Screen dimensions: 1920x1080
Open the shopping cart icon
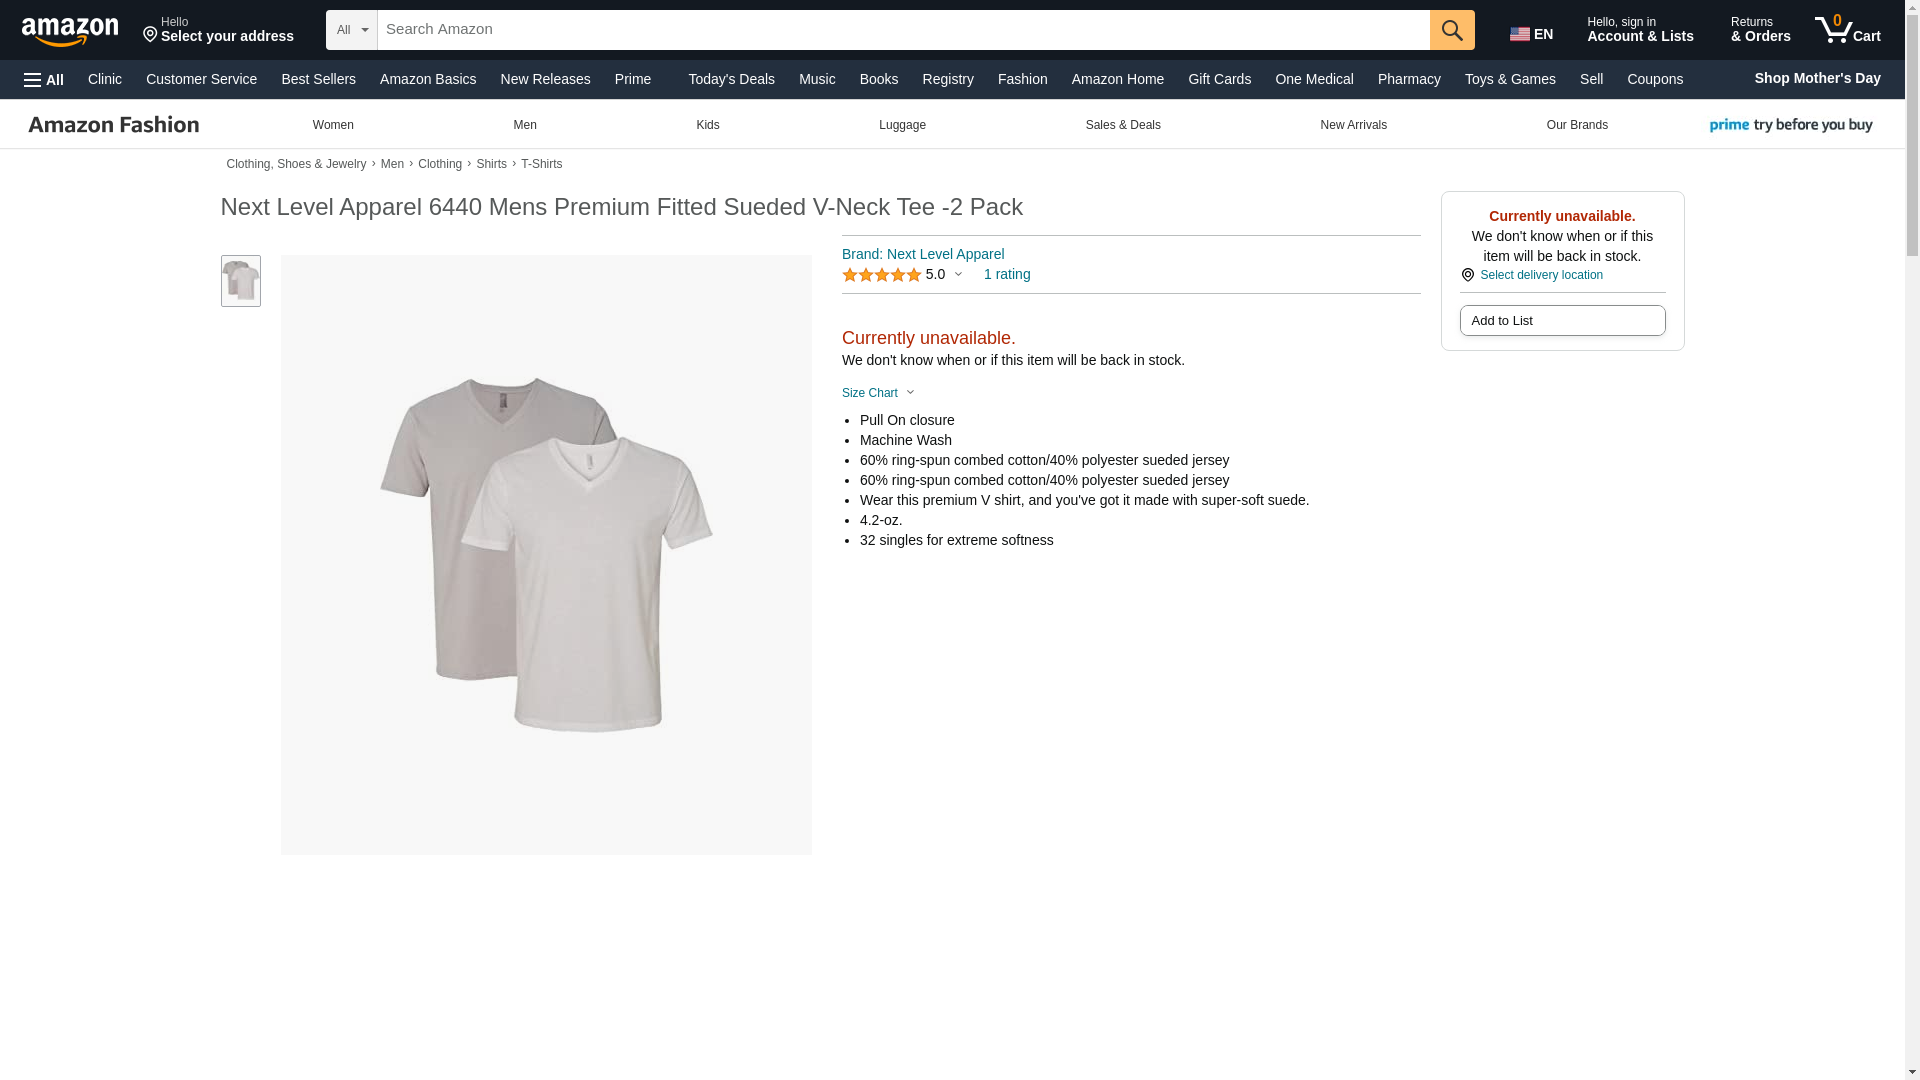1846,30
